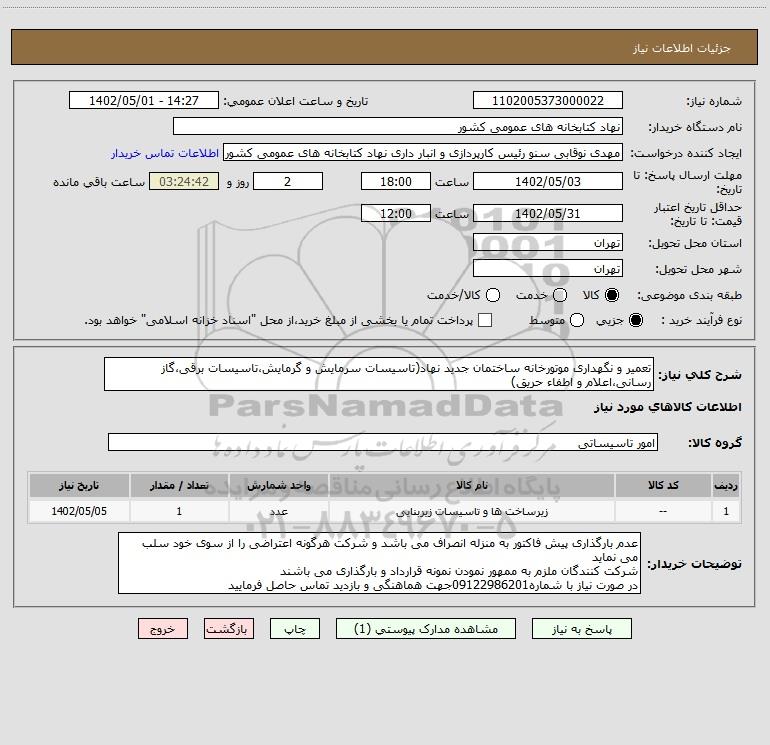770x745 pixels.
Task: Click the نام کالا column header
Action: pyautogui.click(x=471, y=485)
